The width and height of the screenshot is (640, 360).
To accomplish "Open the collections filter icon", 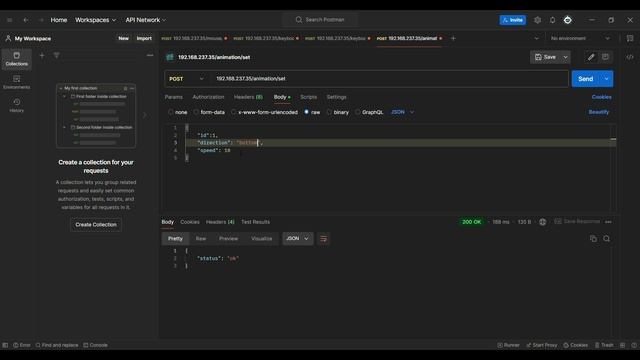I will point(56,55).
